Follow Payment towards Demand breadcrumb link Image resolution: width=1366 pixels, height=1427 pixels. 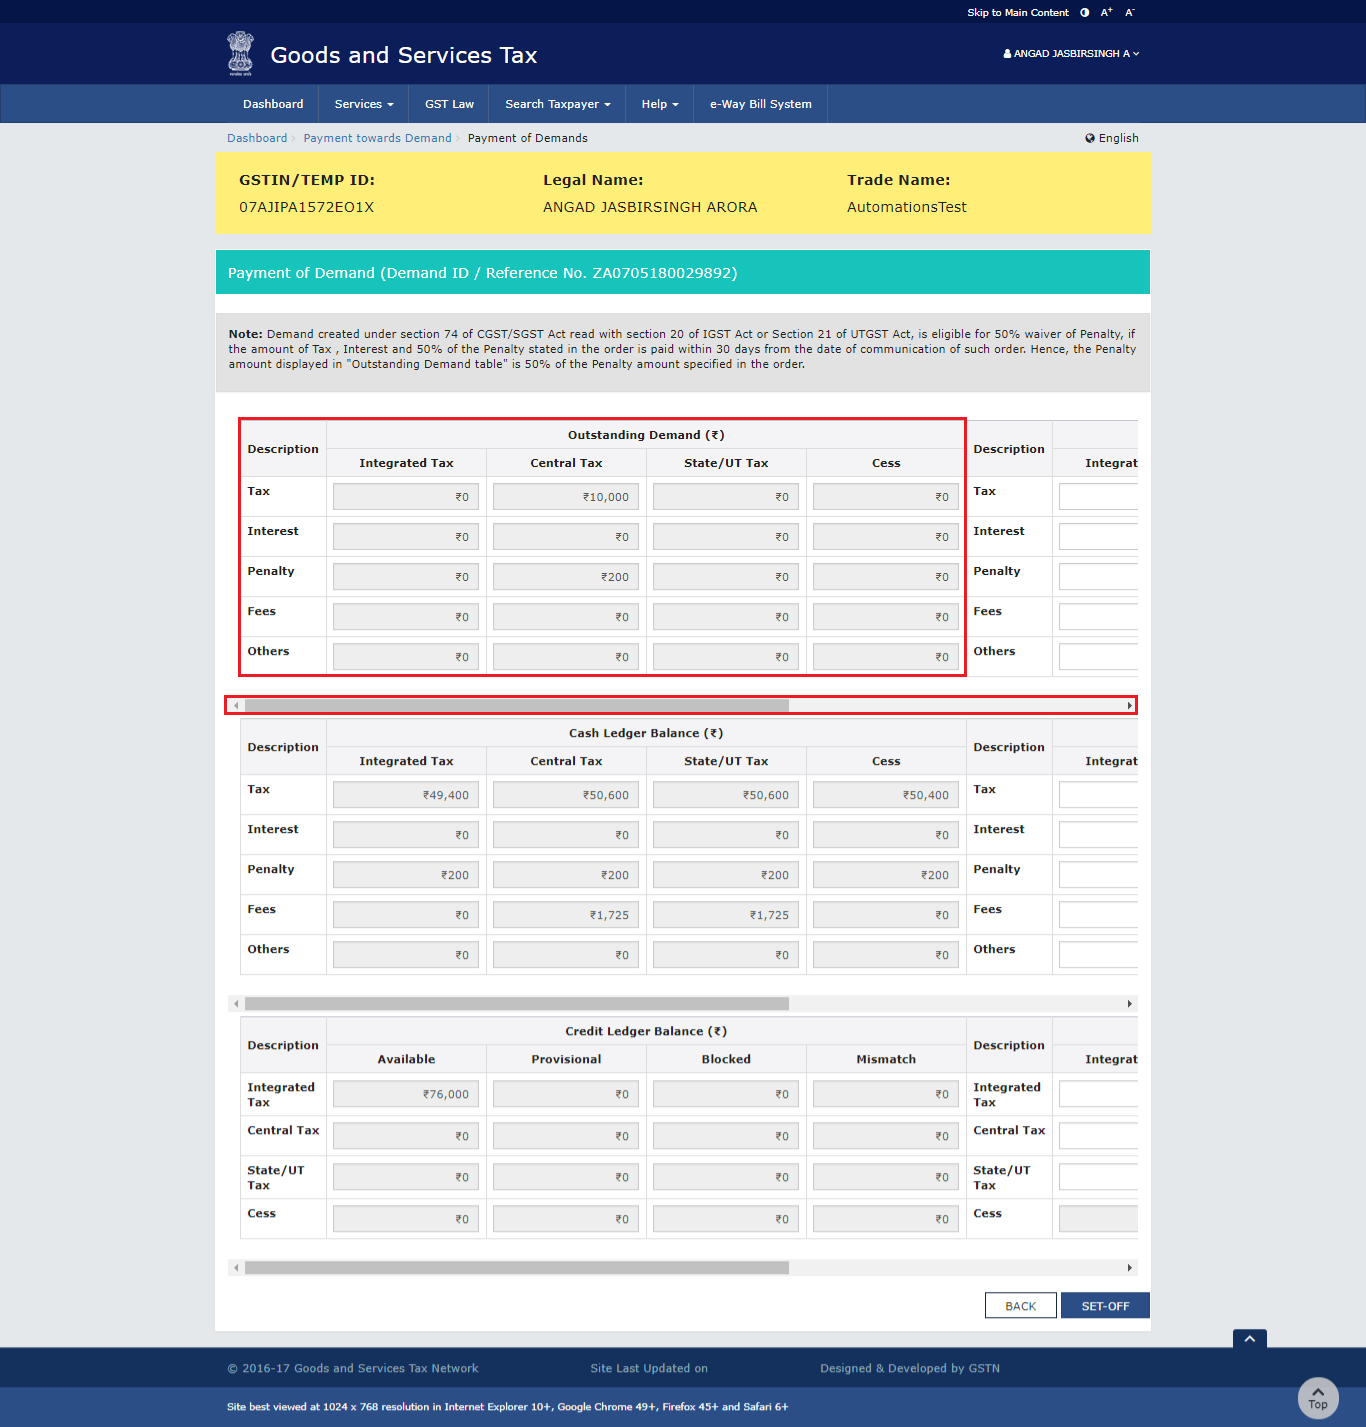coord(377,138)
